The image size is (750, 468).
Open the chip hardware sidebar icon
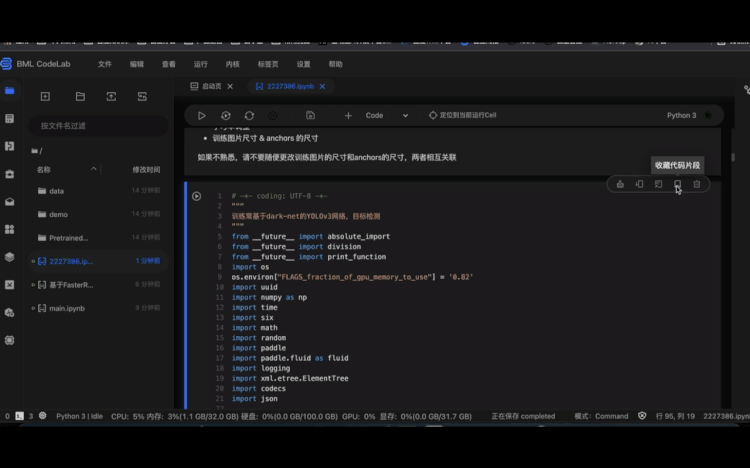tap(10, 340)
